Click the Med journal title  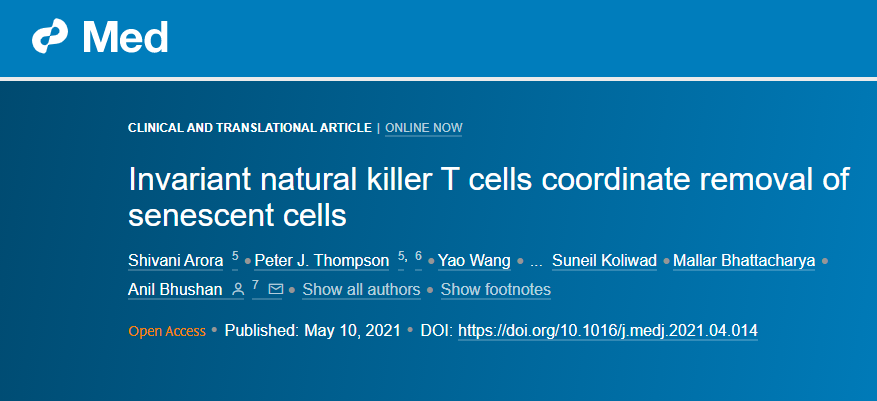pos(126,37)
